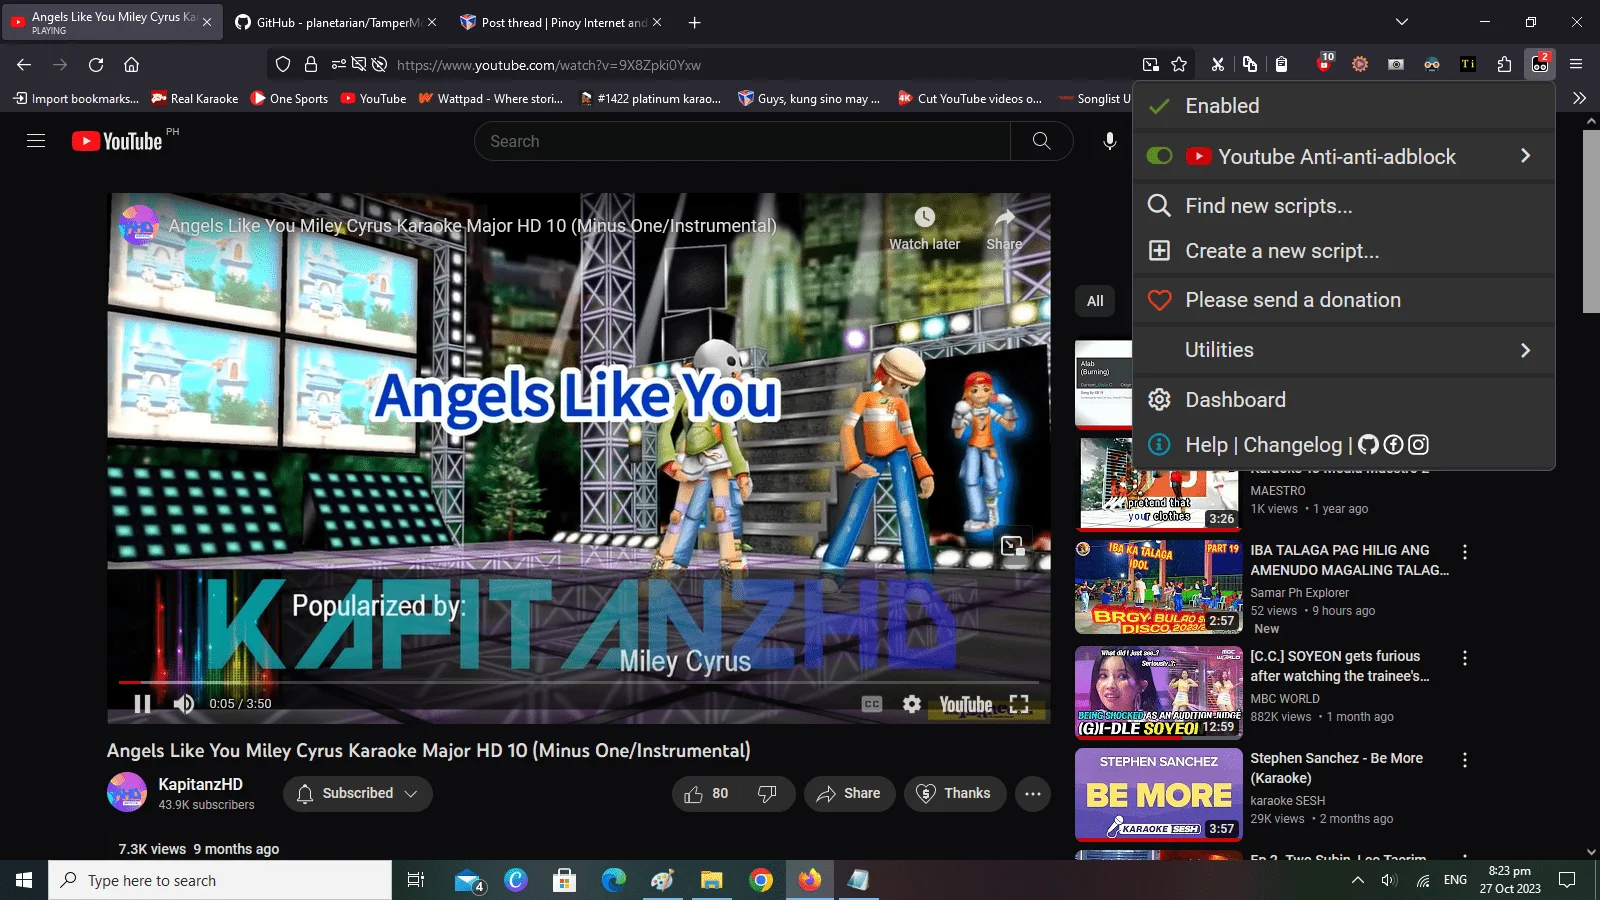
Task: Click the search magnifier button
Action: click(x=1041, y=141)
